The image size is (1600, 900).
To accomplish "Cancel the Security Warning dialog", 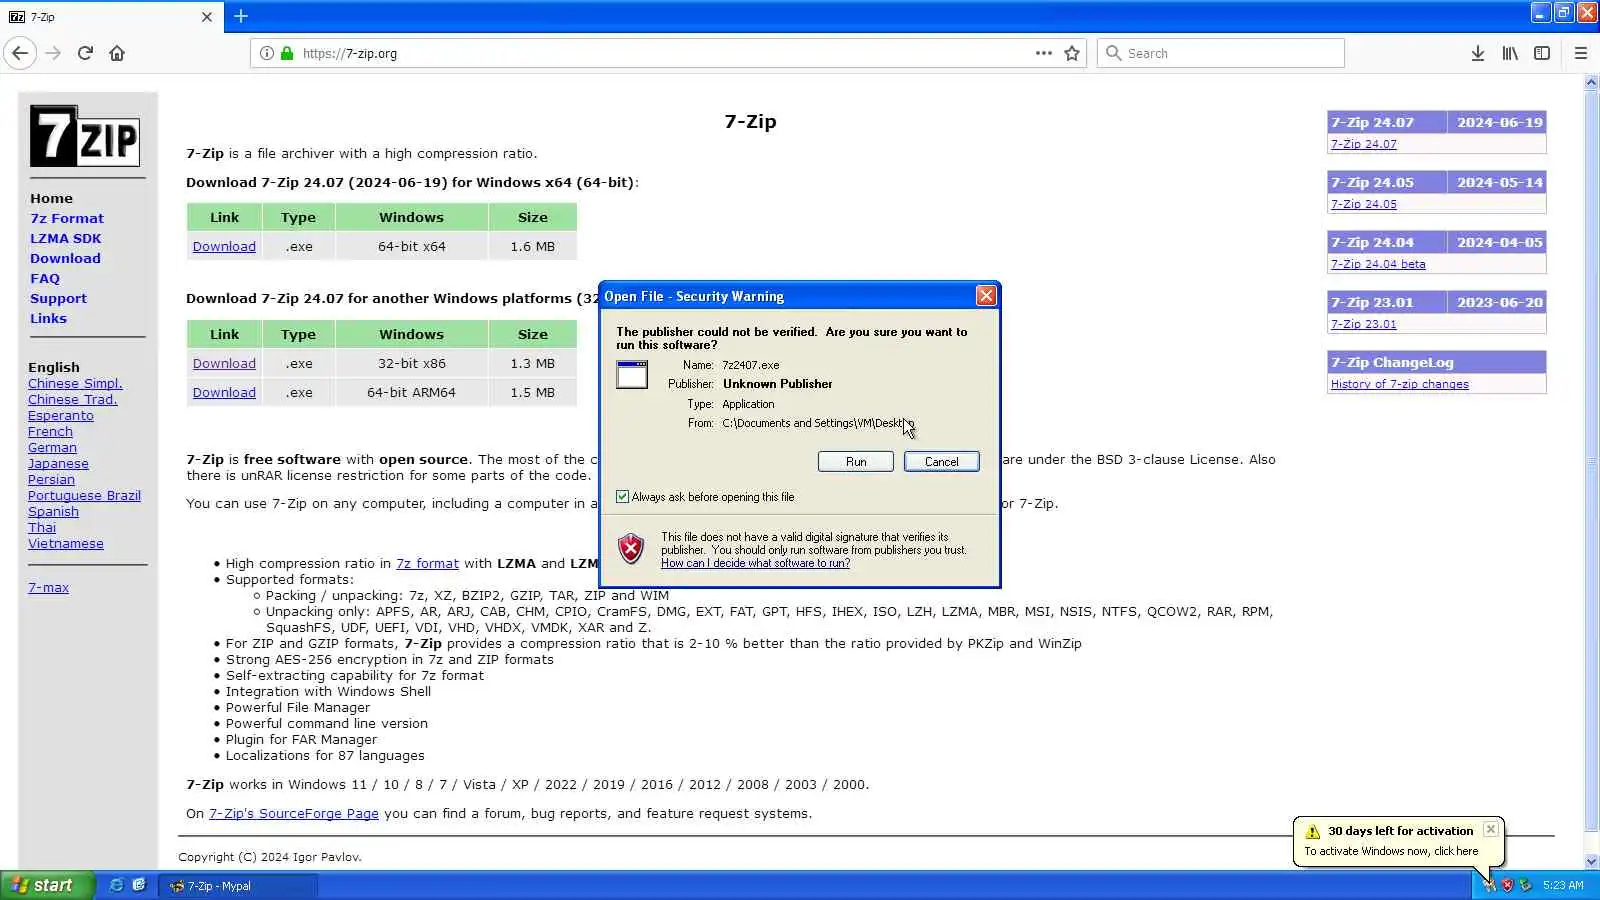I will (941, 461).
